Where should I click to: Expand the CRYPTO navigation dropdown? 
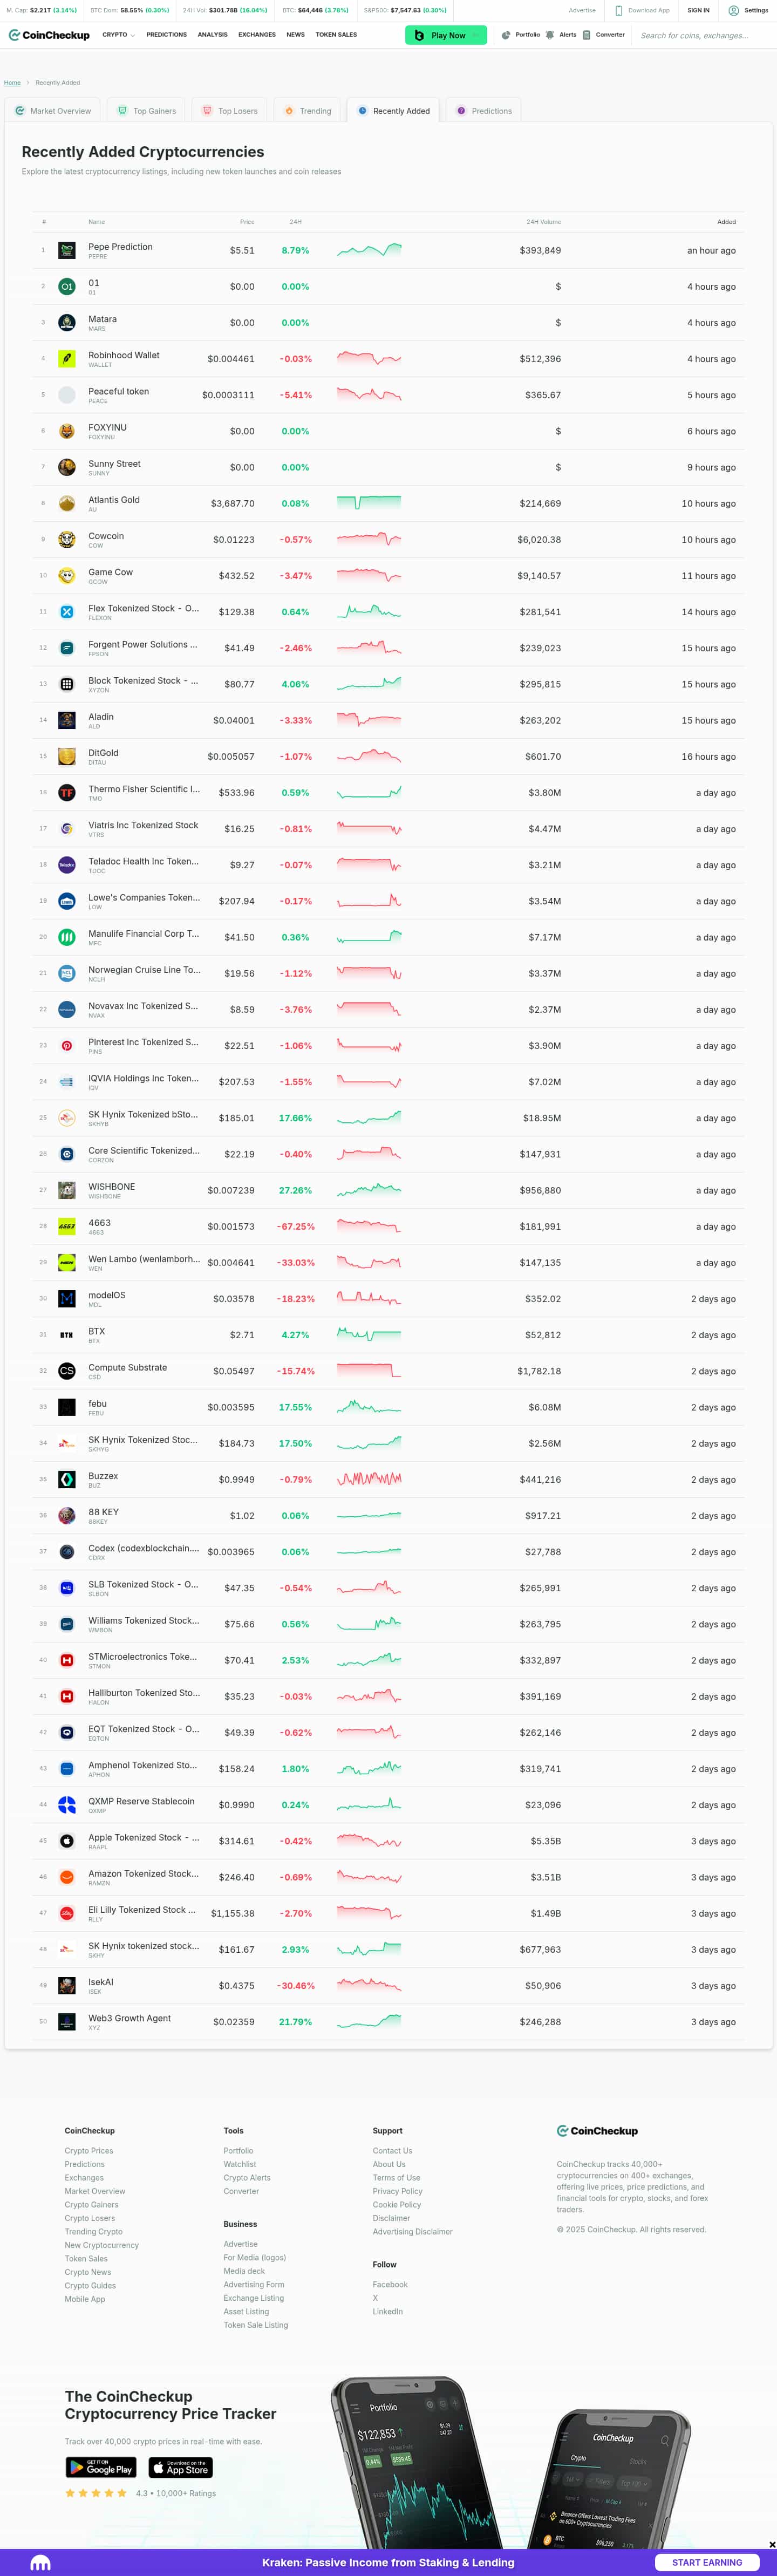point(118,35)
